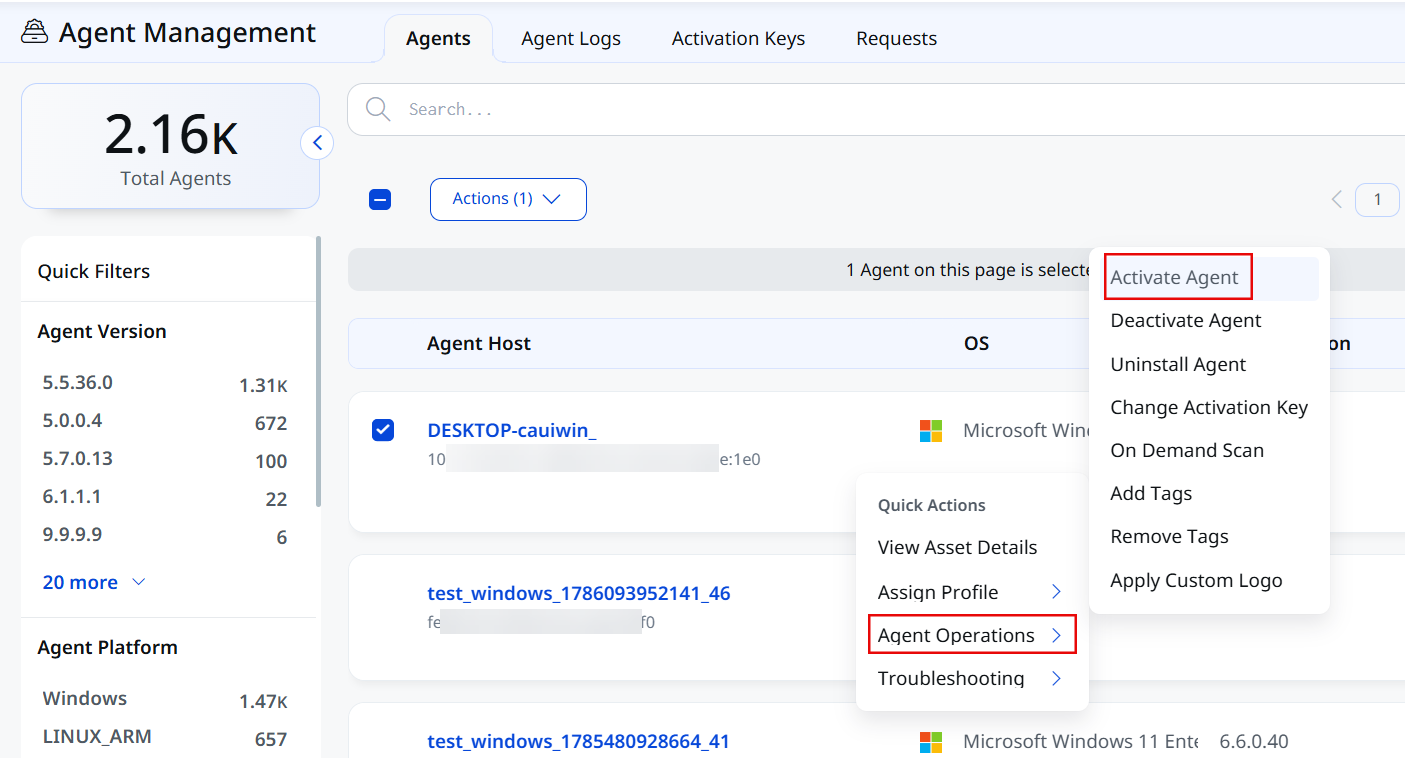1405x758 pixels.
Task: Expand 20 more agent versions
Action: coord(94,582)
